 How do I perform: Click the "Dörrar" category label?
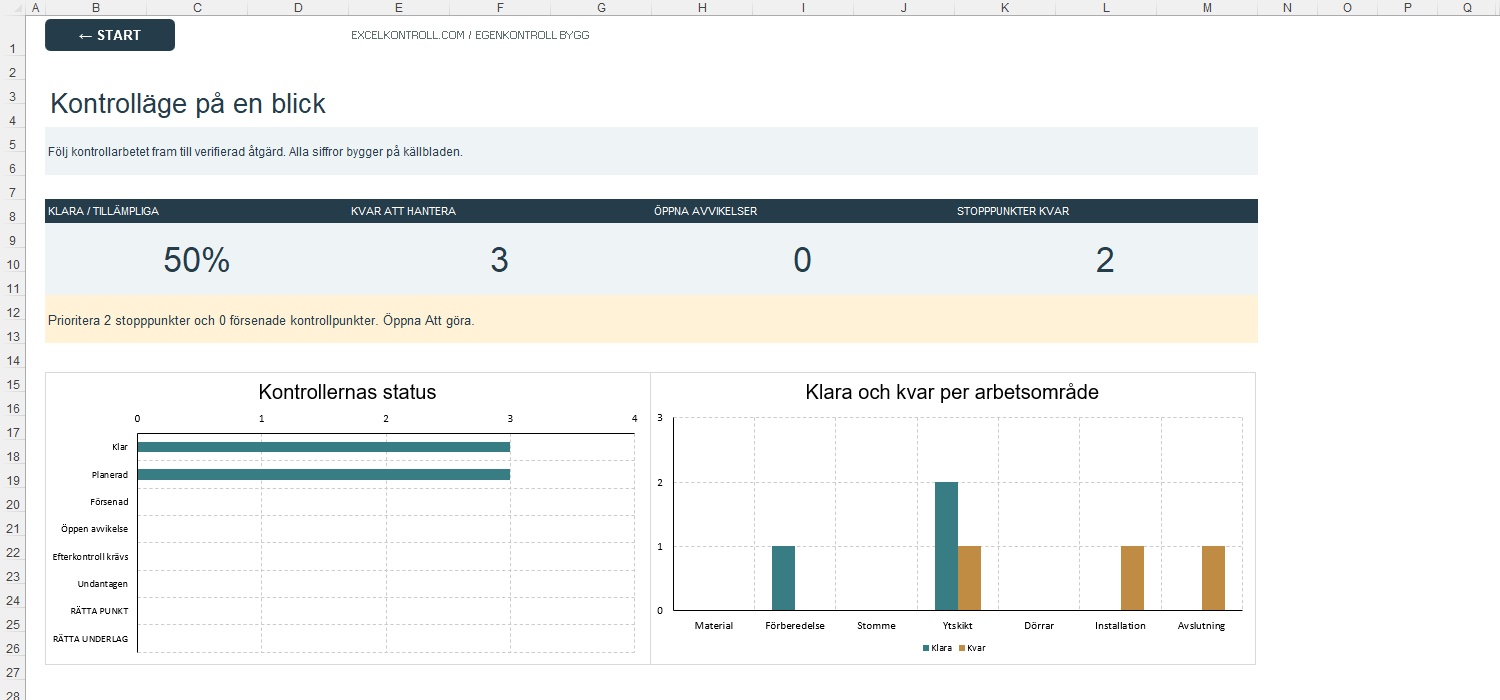click(x=1039, y=626)
